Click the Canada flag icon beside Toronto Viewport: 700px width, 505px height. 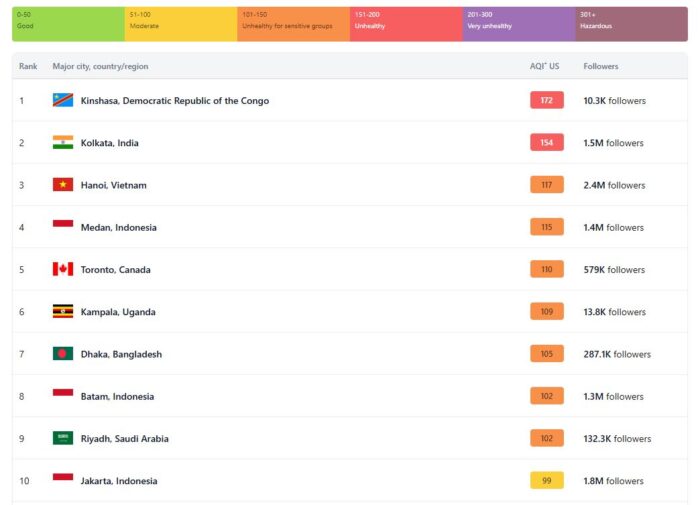coord(63,269)
